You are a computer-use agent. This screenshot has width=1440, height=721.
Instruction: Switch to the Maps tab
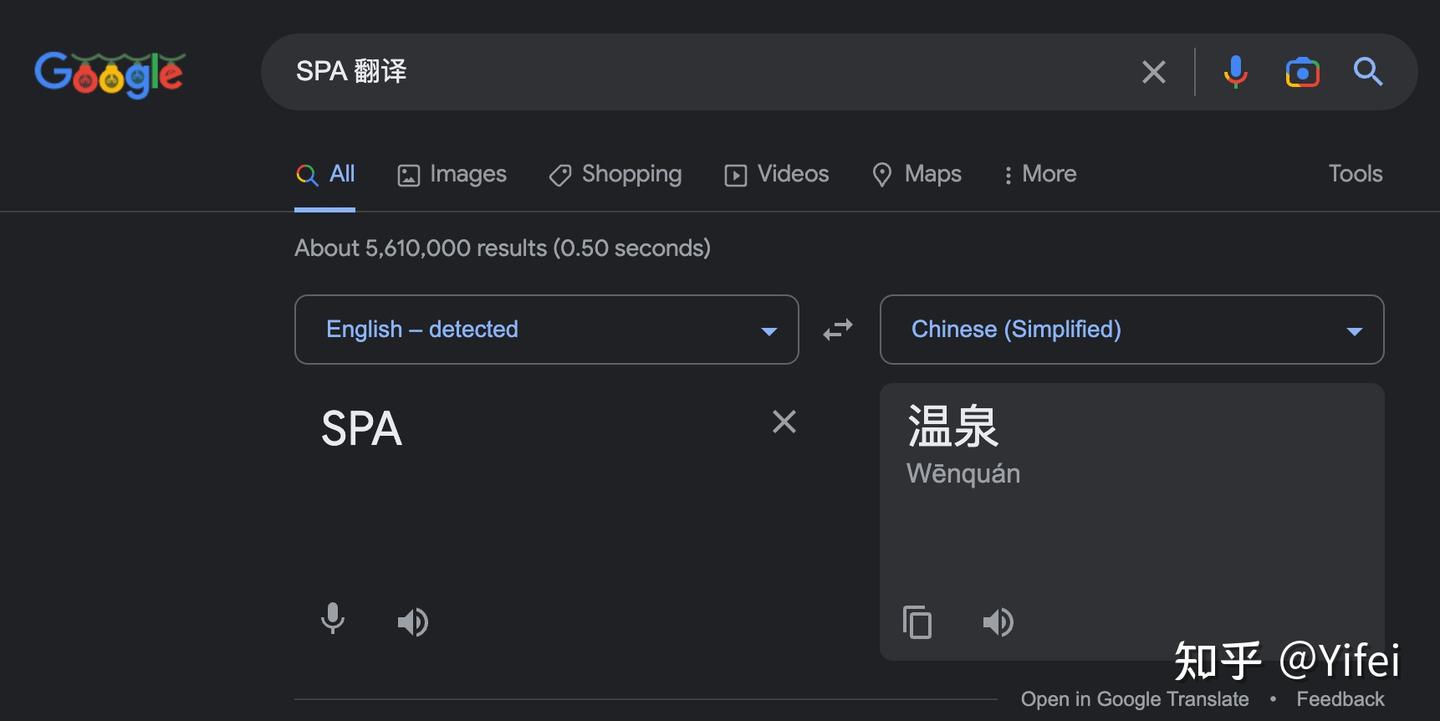tap(916, 174)
